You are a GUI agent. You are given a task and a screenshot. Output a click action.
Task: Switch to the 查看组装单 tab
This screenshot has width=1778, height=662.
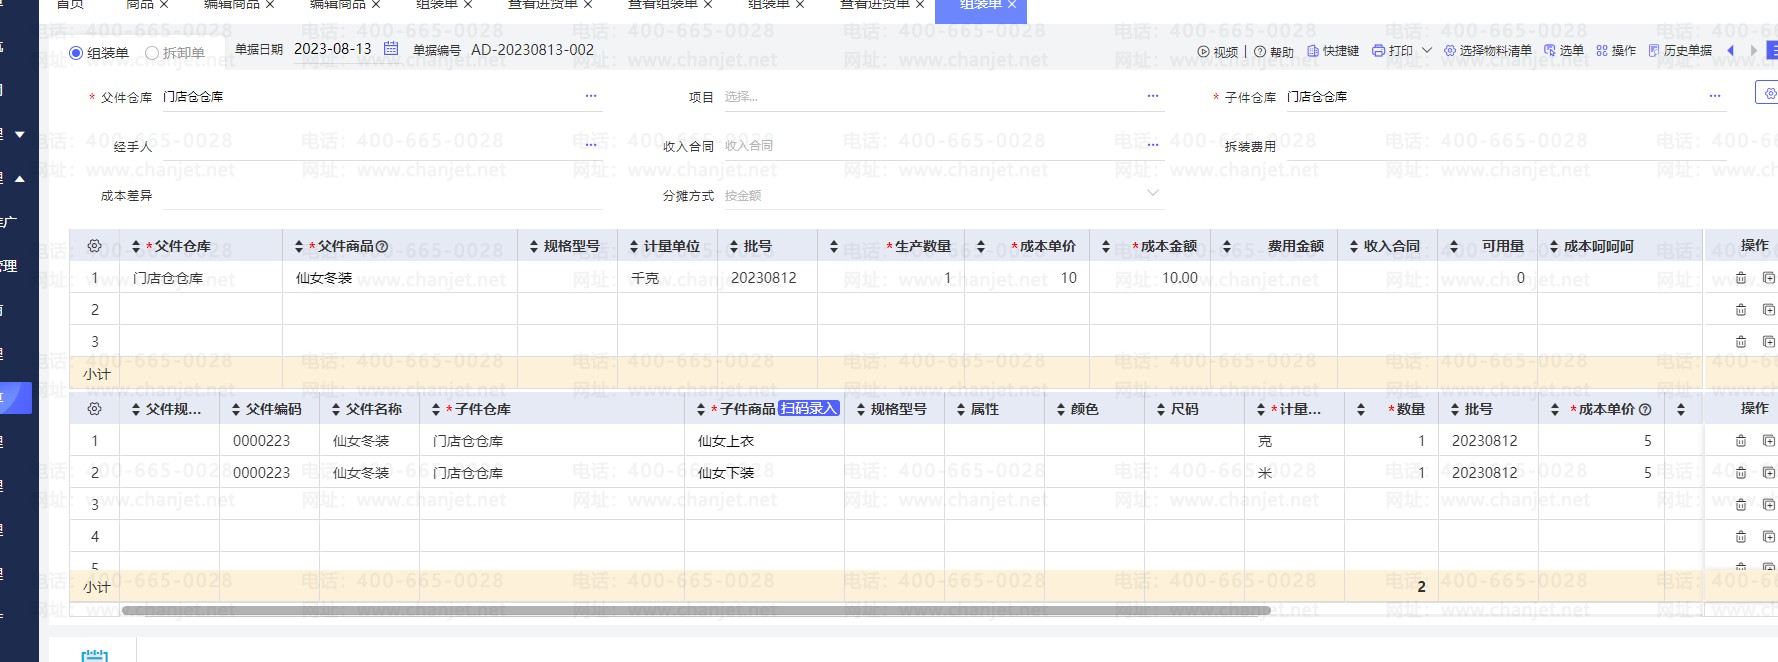point(662,5)
